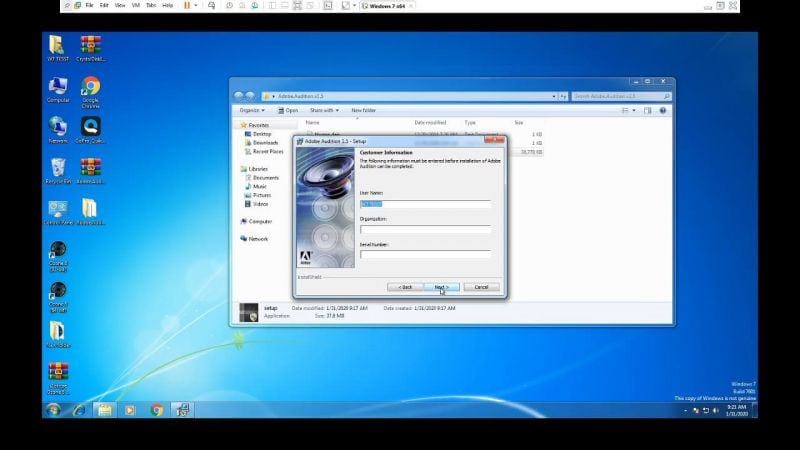
Task: Open the Organize dropdown in Explorer
Action: click(251, 110)
